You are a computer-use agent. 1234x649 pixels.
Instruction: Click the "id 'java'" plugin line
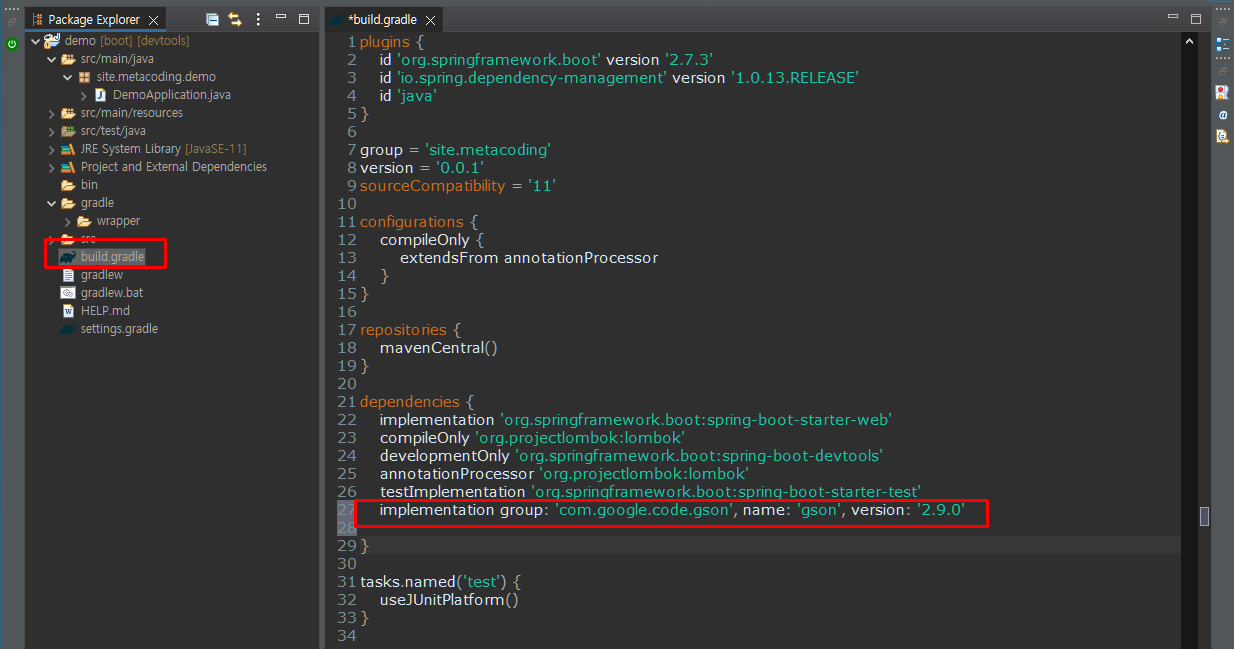pyautogui.click(x=408, y=96)
